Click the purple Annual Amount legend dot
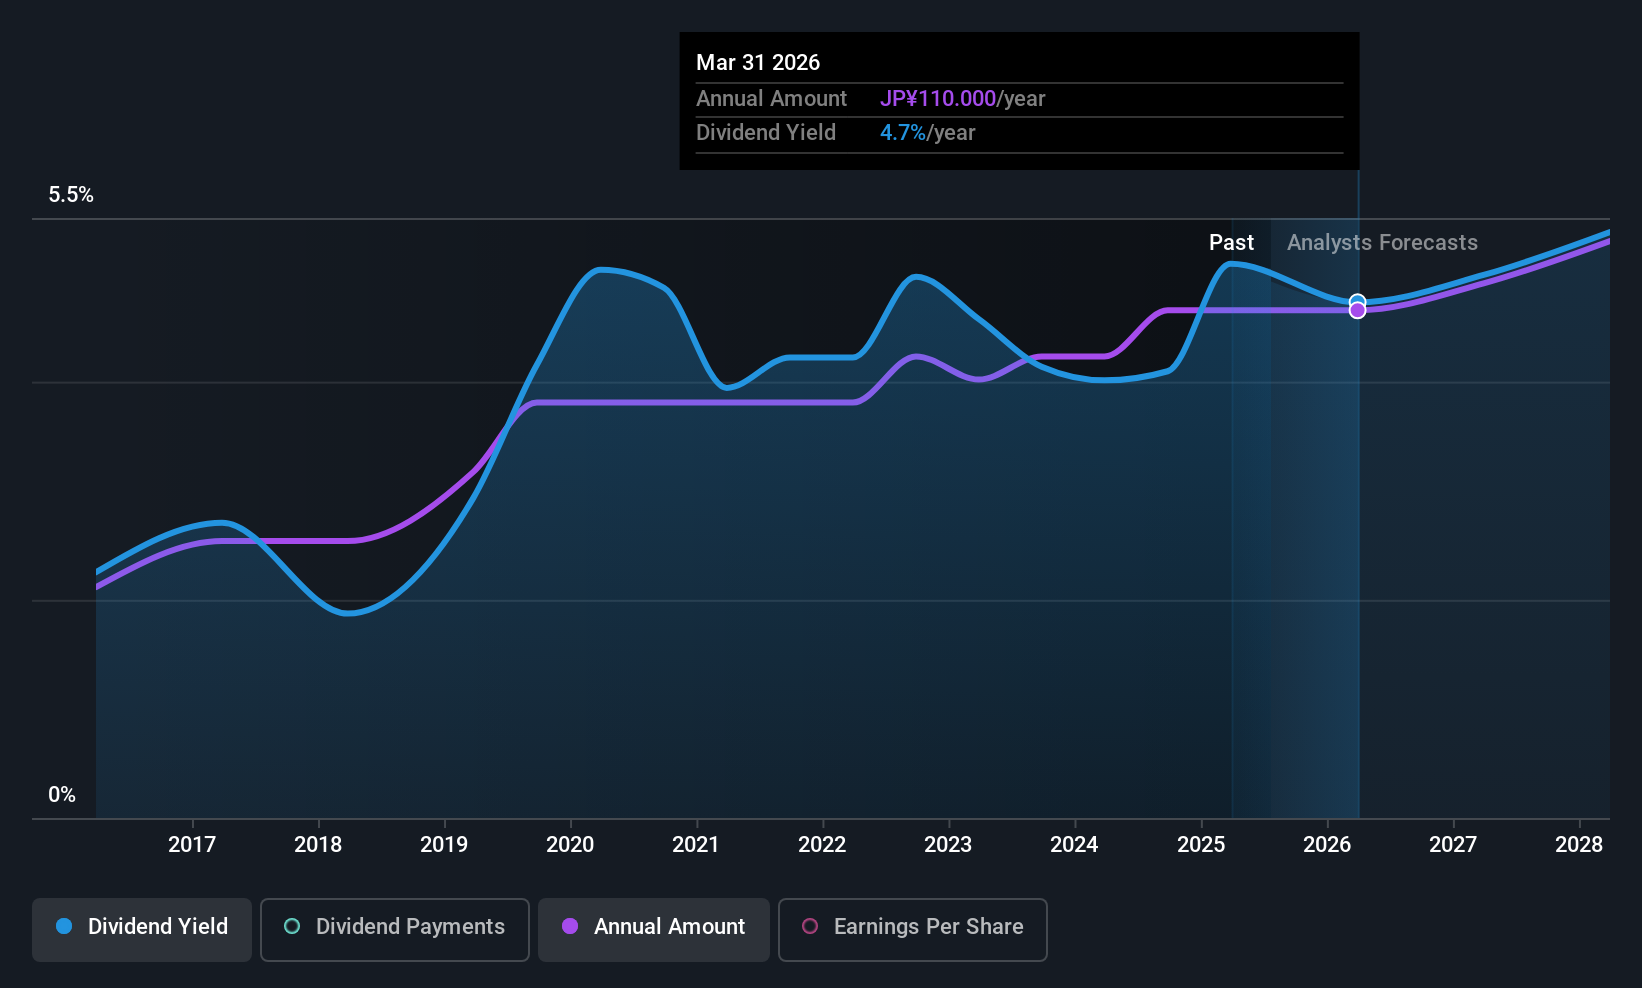This screenshot has width=1642, height=988. (x=570, y=926)
